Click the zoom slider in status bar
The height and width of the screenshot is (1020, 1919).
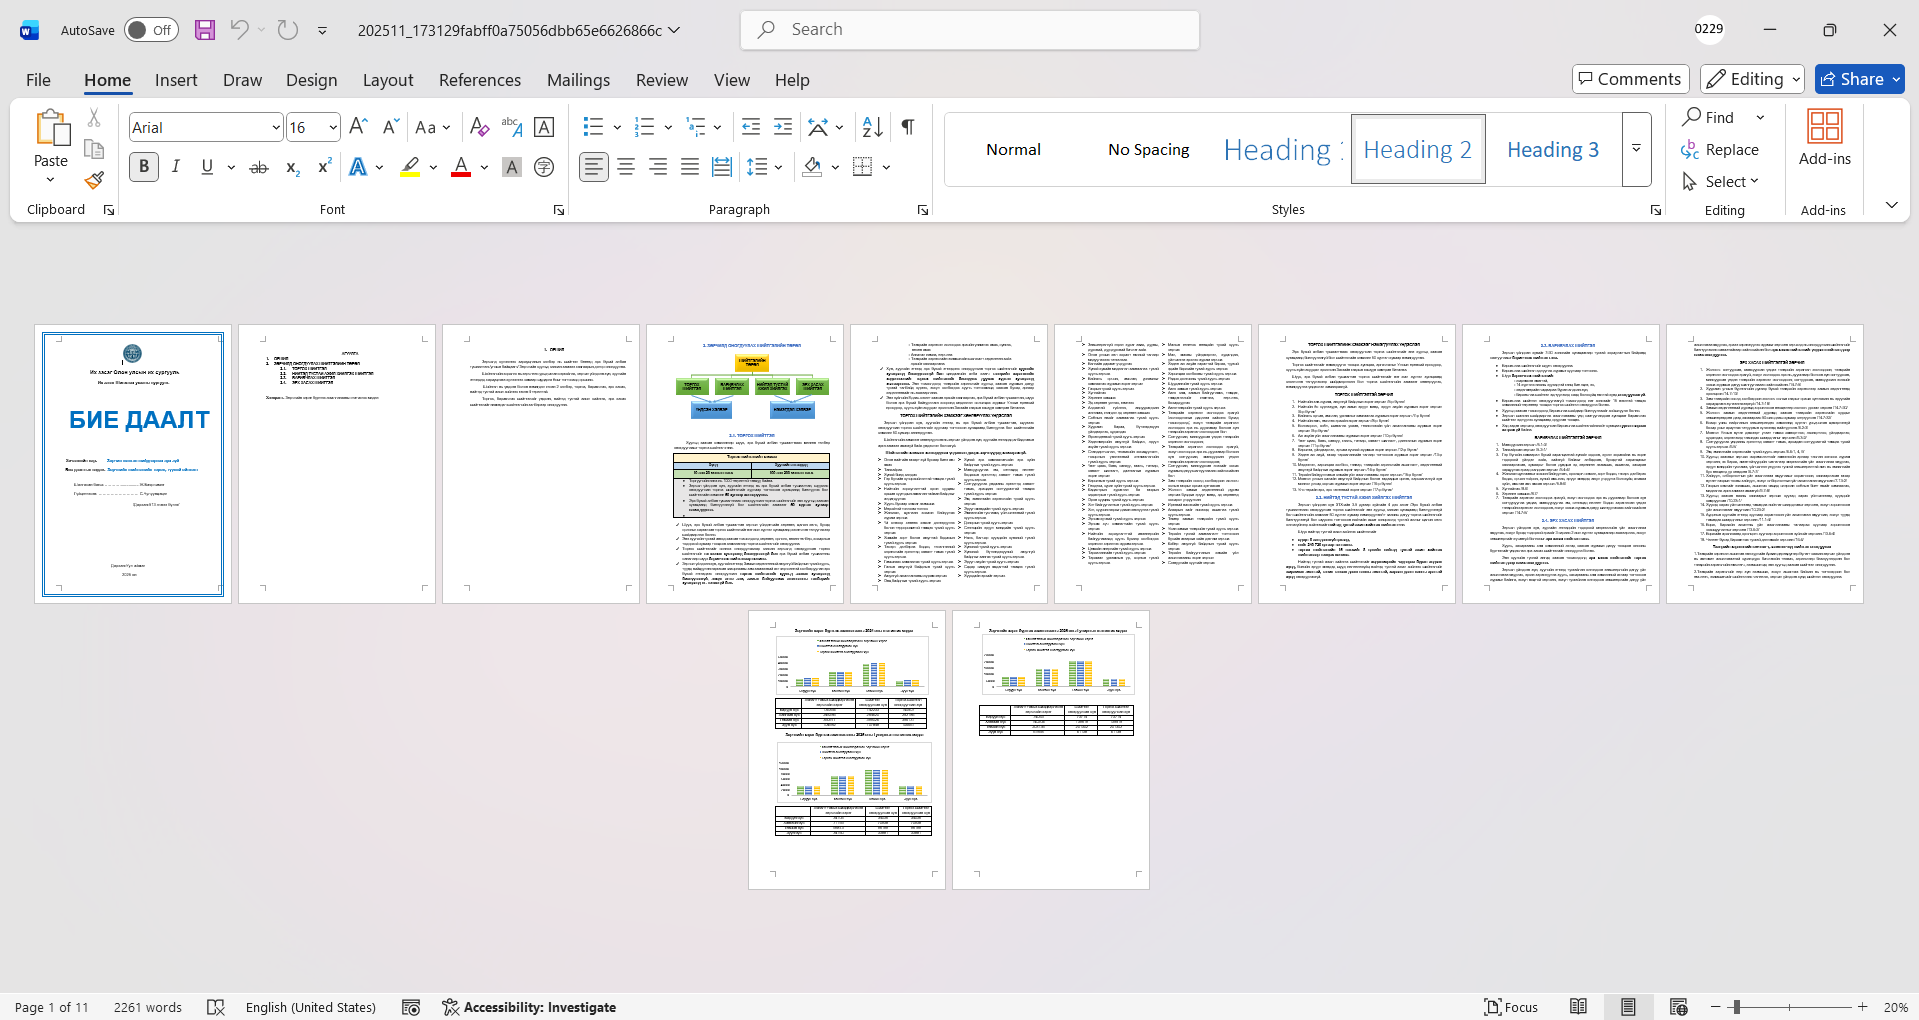pos(1789,1007)
